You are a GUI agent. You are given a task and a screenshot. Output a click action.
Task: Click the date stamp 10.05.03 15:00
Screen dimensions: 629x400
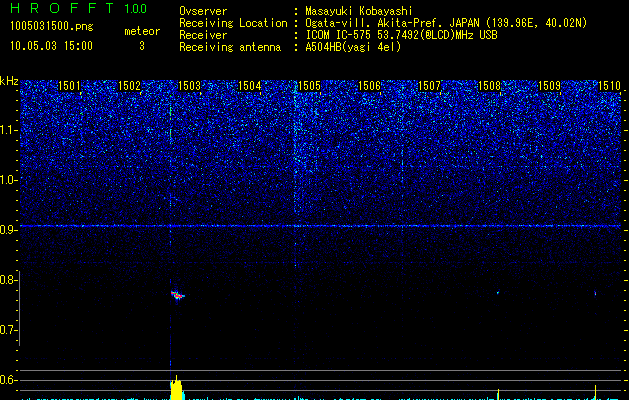pyautogui.click(x=51, y=46)
